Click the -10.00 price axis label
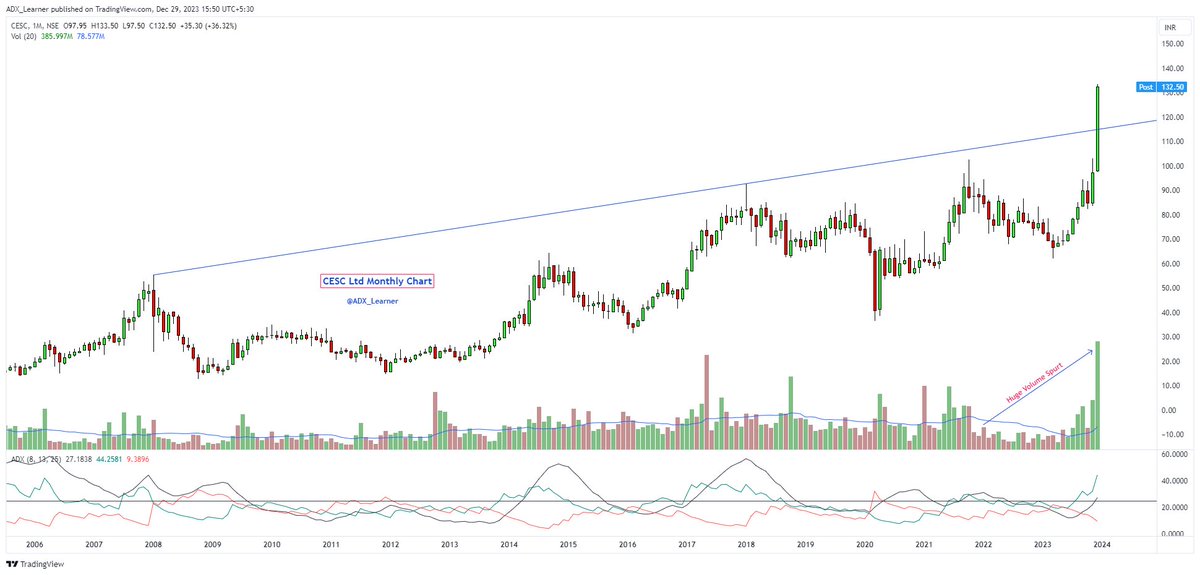This screenshot has height=575, width=1200. pyautogui.click(x=1173, y=434)
